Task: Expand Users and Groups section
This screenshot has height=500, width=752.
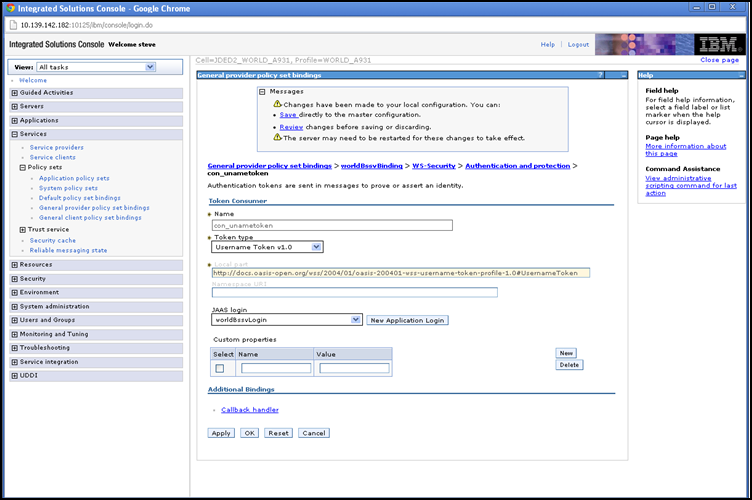Action: [15, 320]
